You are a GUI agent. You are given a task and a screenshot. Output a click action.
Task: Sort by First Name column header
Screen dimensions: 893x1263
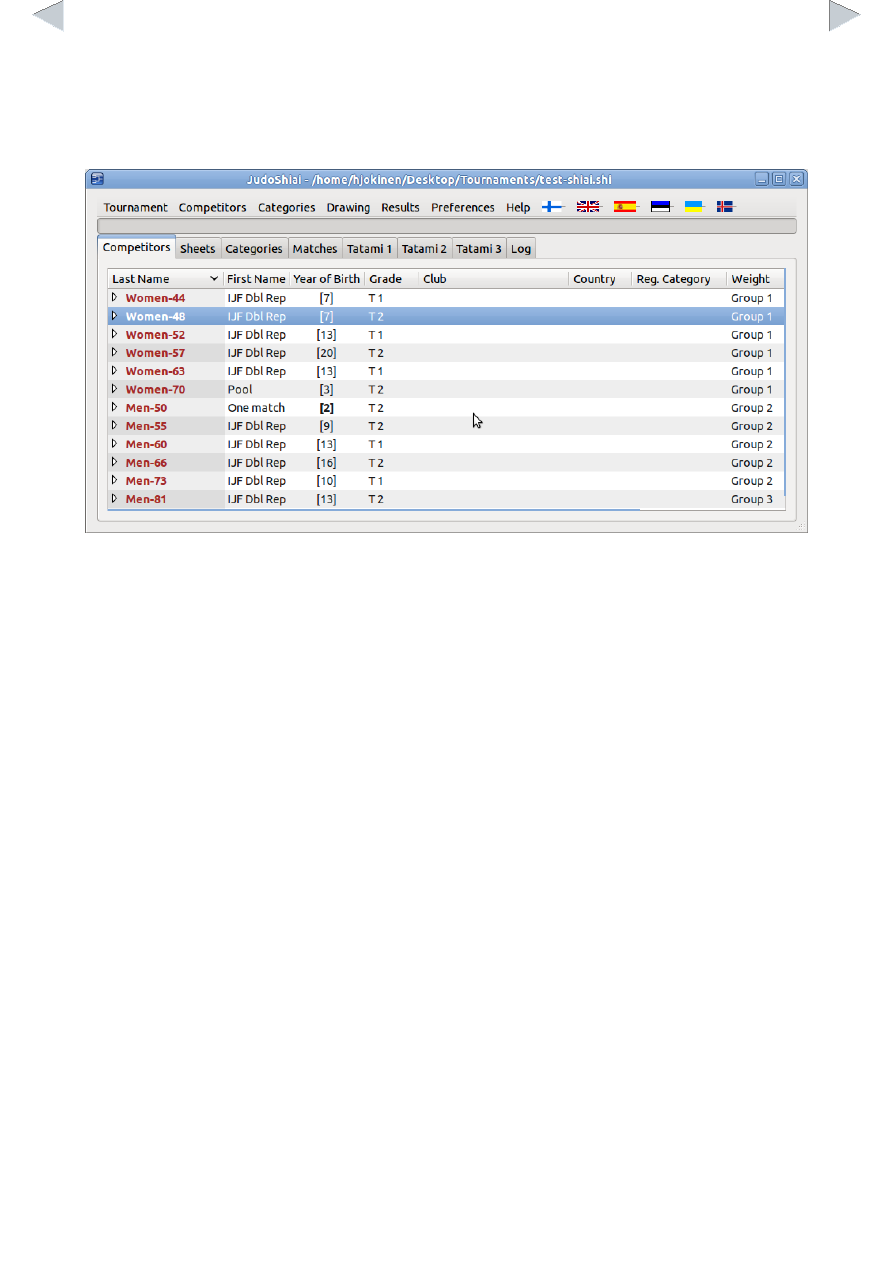point(256,279)
